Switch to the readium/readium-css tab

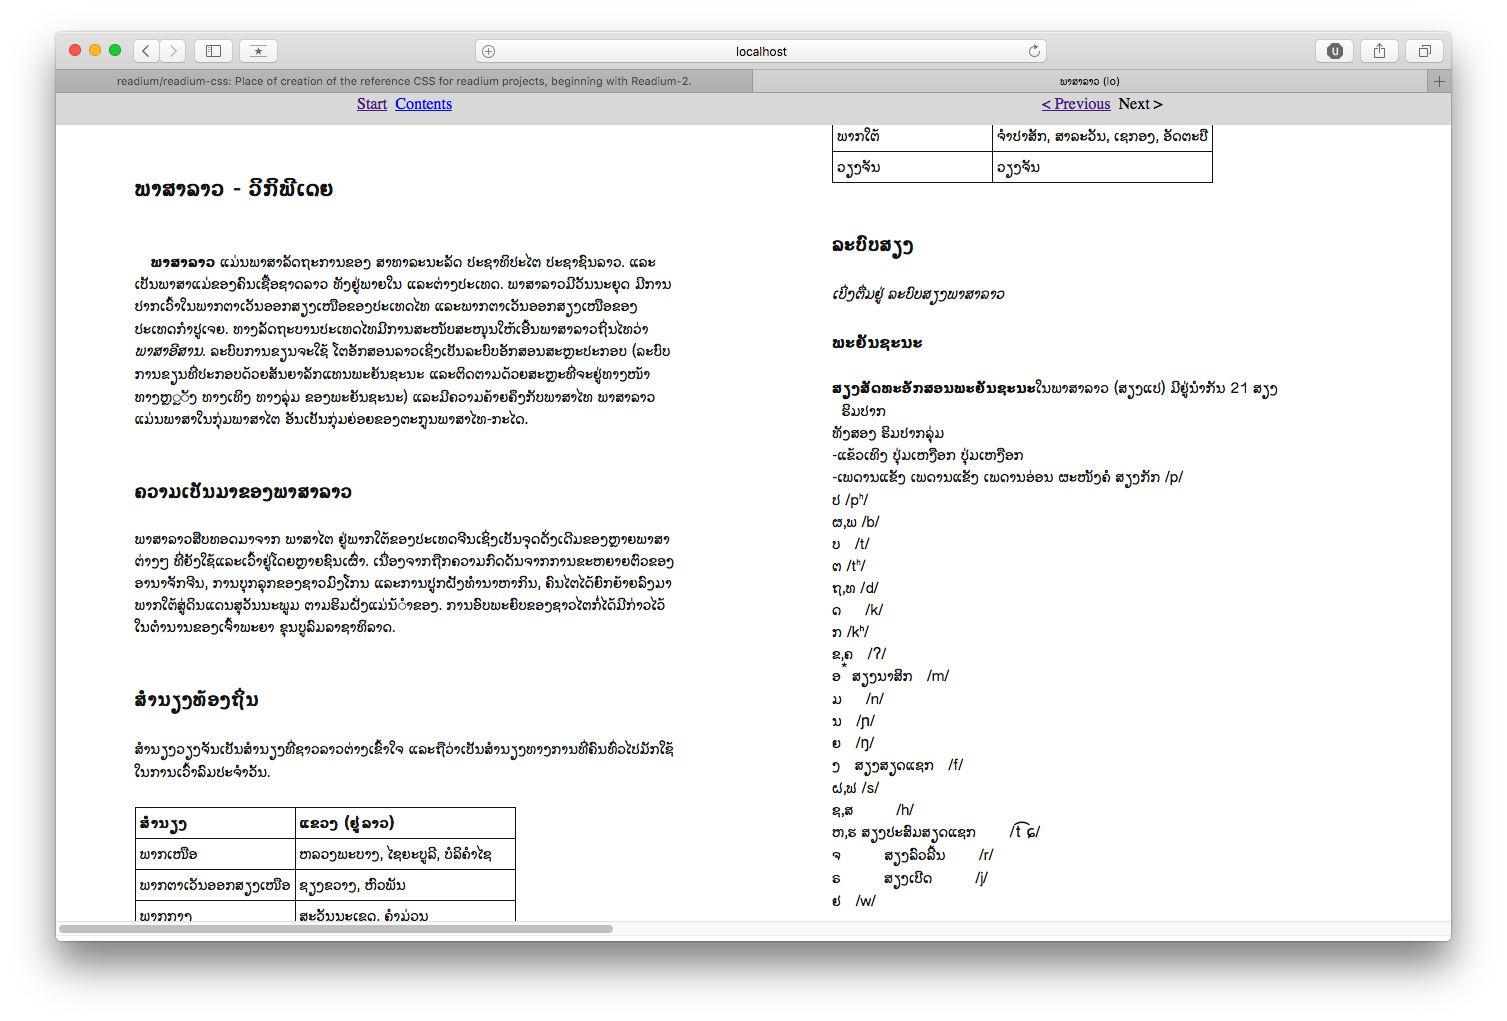point(404,81)
